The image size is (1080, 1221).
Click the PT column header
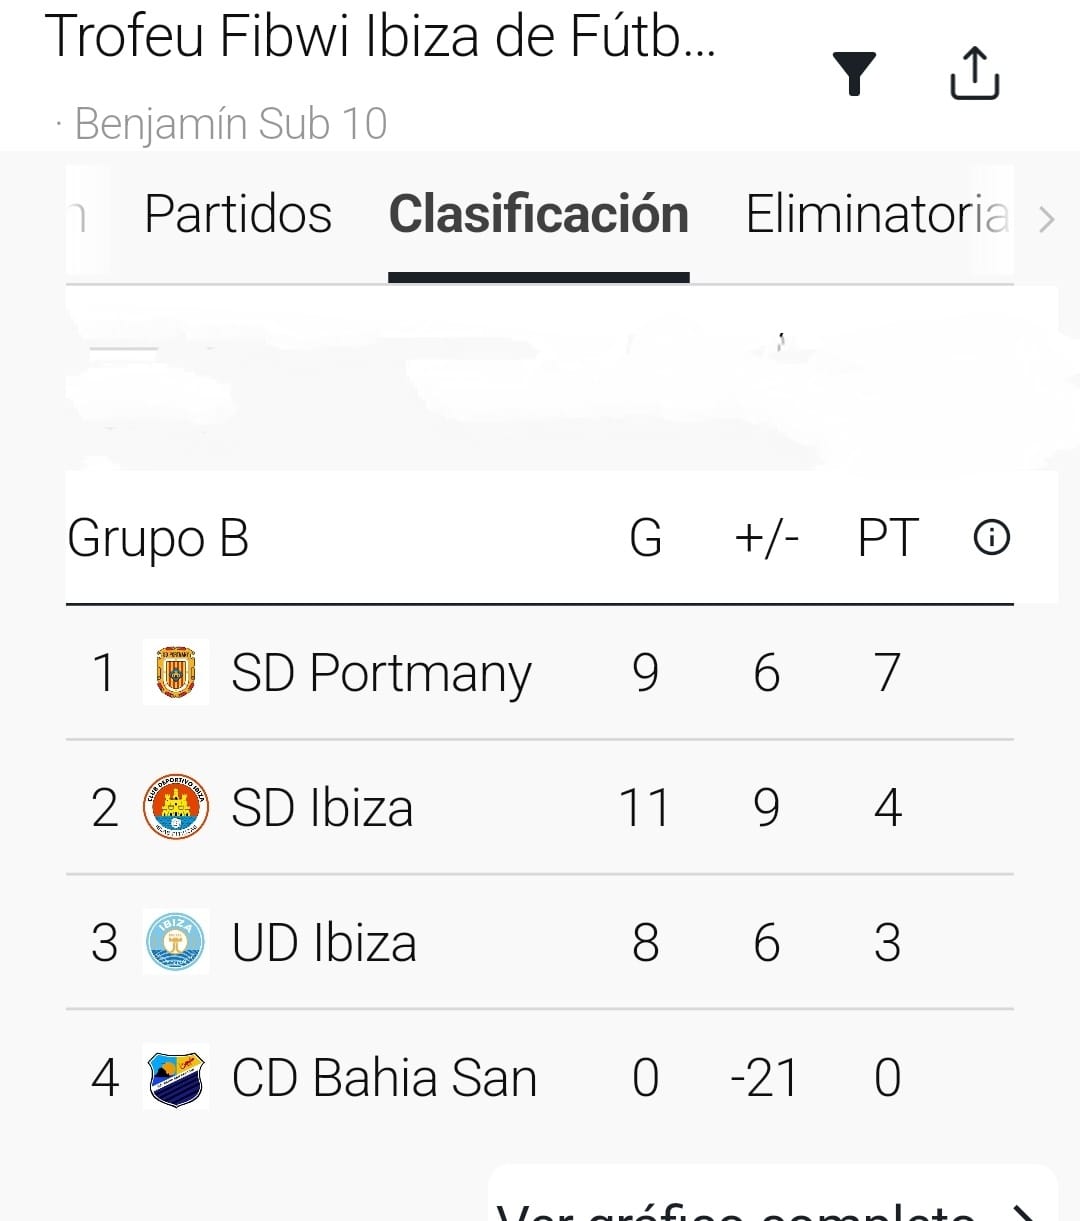(888, 538)
